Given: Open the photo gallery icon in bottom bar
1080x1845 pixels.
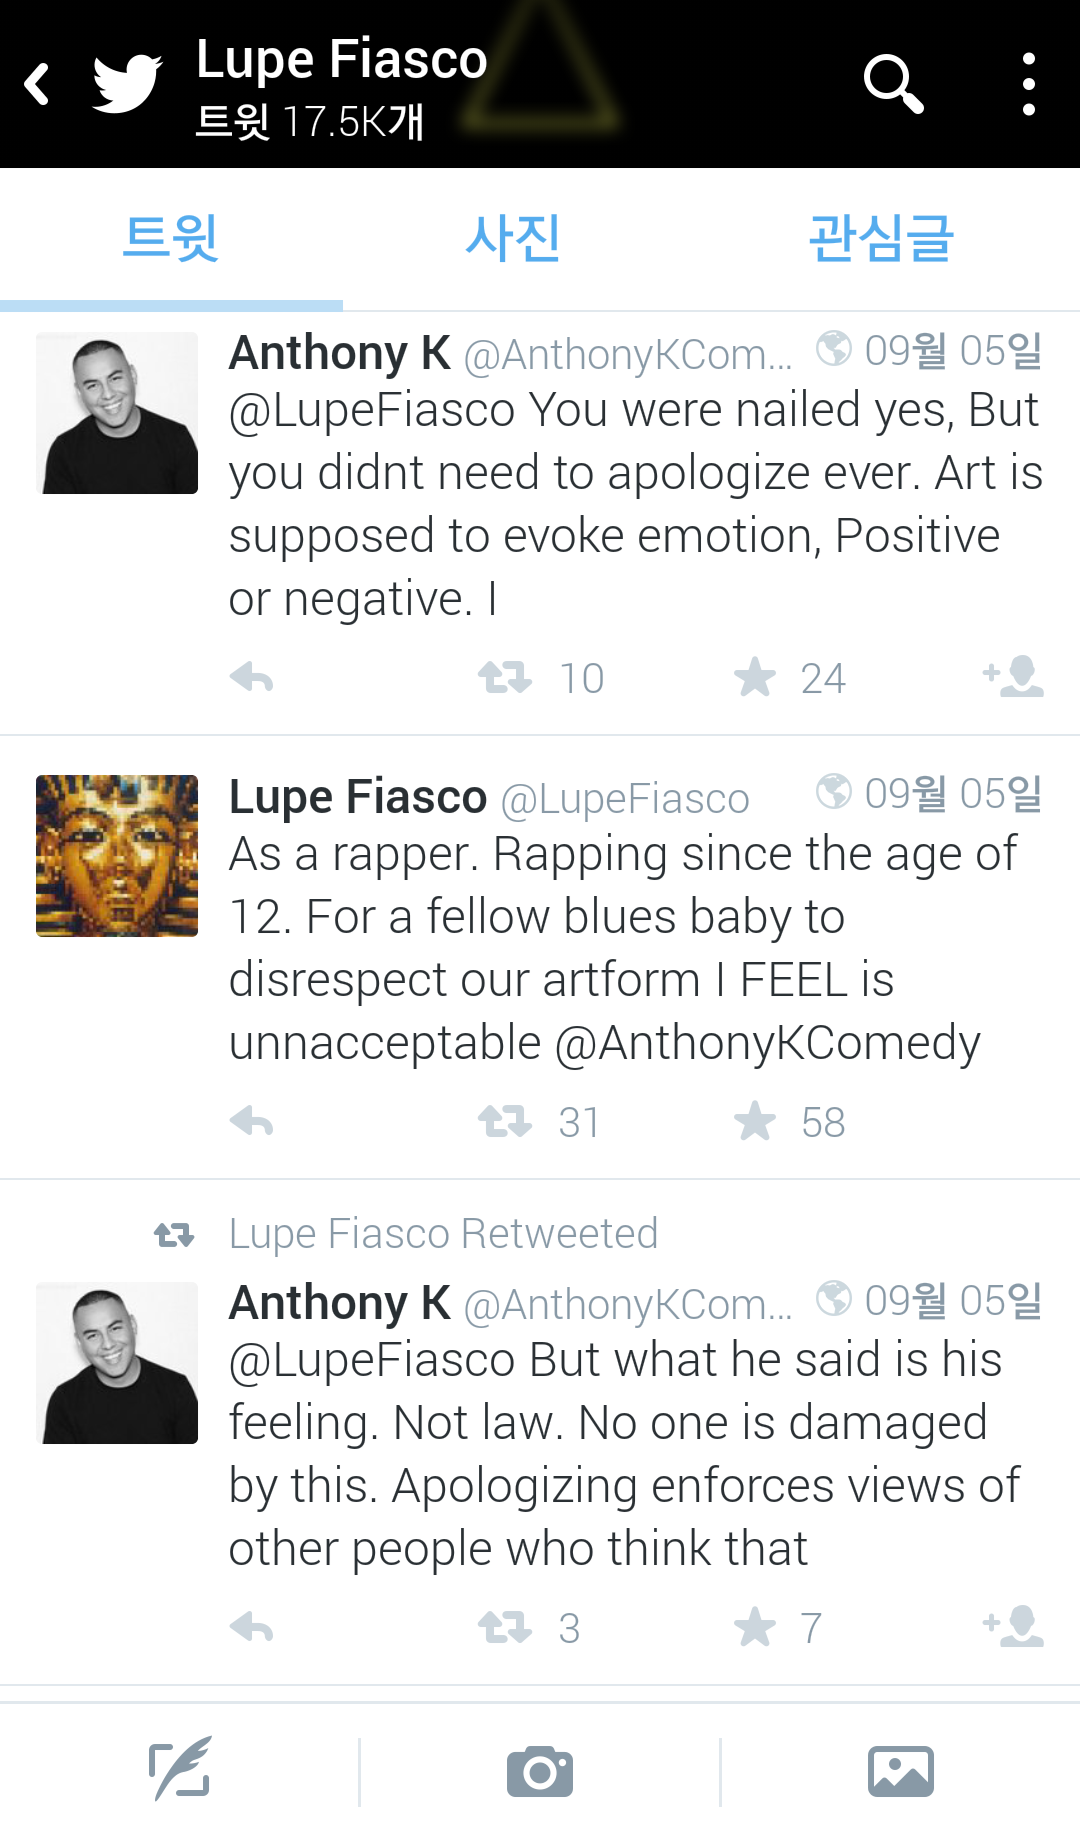Looking at the screenshot, I should coord(900,1771).
